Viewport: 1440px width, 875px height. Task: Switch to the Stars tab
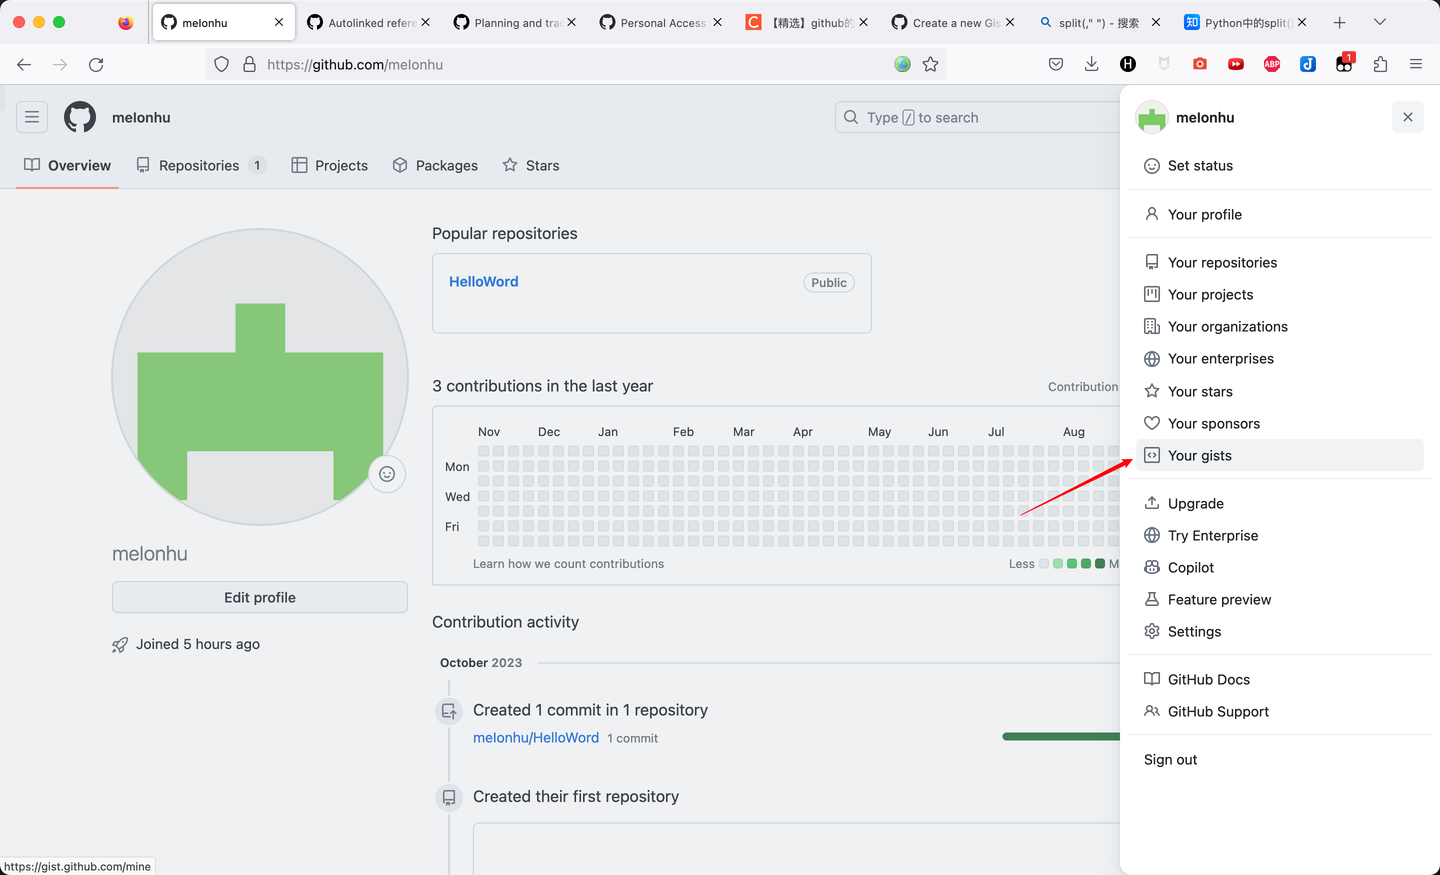531,165
